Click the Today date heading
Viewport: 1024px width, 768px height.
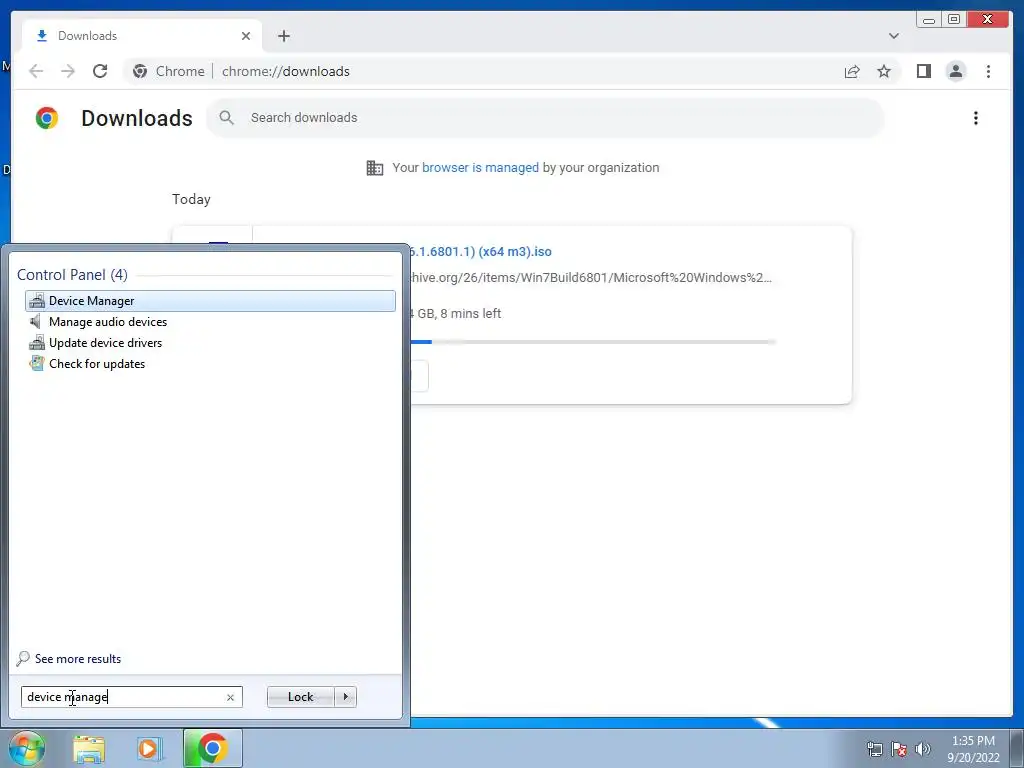pyautogui.click(x=191, y=199)
